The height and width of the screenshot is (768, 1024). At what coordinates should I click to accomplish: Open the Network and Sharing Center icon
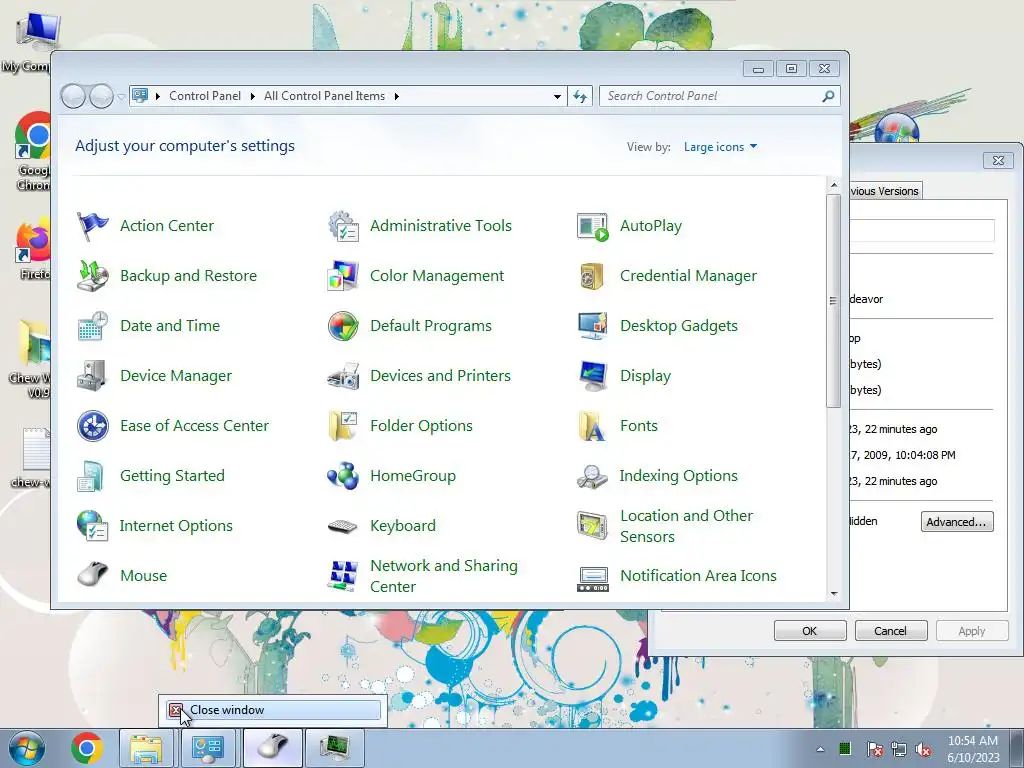[343, 575]
